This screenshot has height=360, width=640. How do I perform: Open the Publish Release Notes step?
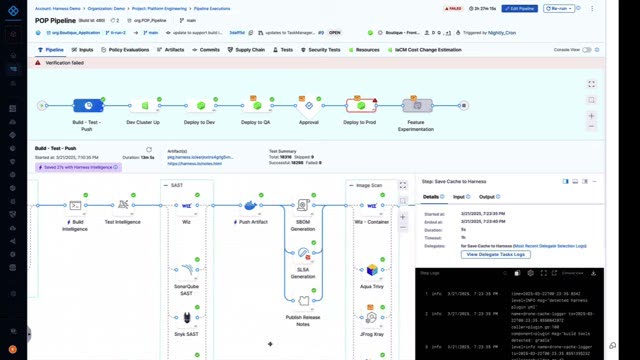(x=303, y=301)
